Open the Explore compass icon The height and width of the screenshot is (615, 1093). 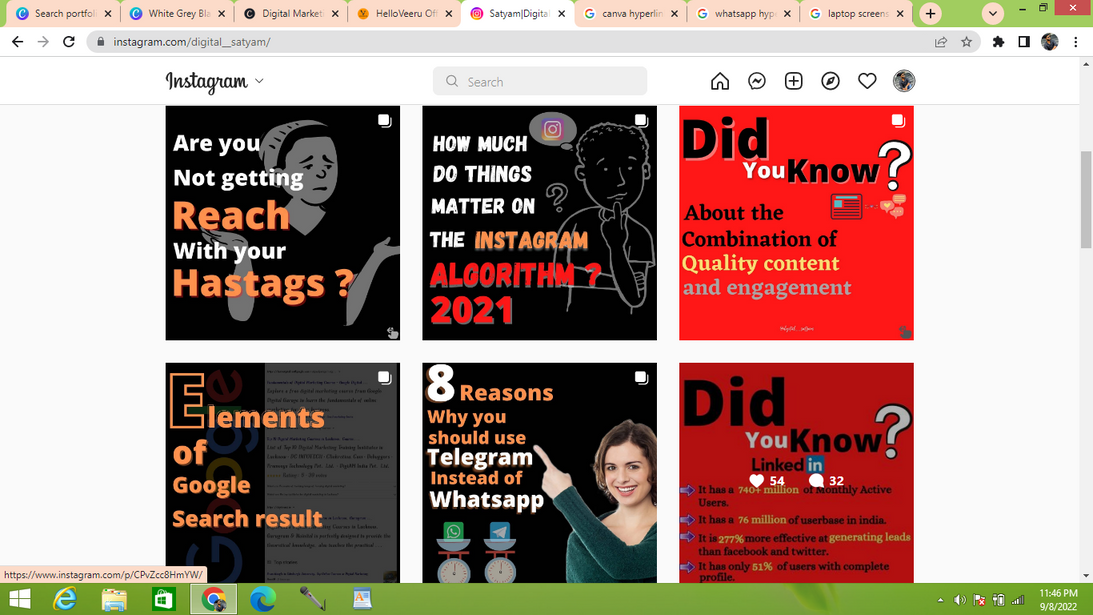831,82
